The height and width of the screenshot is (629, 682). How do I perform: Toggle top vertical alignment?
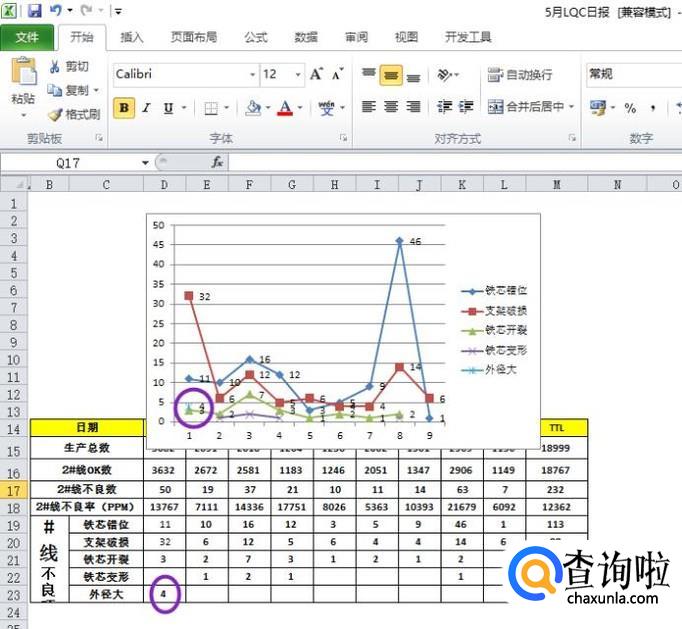tap(369, 75)
